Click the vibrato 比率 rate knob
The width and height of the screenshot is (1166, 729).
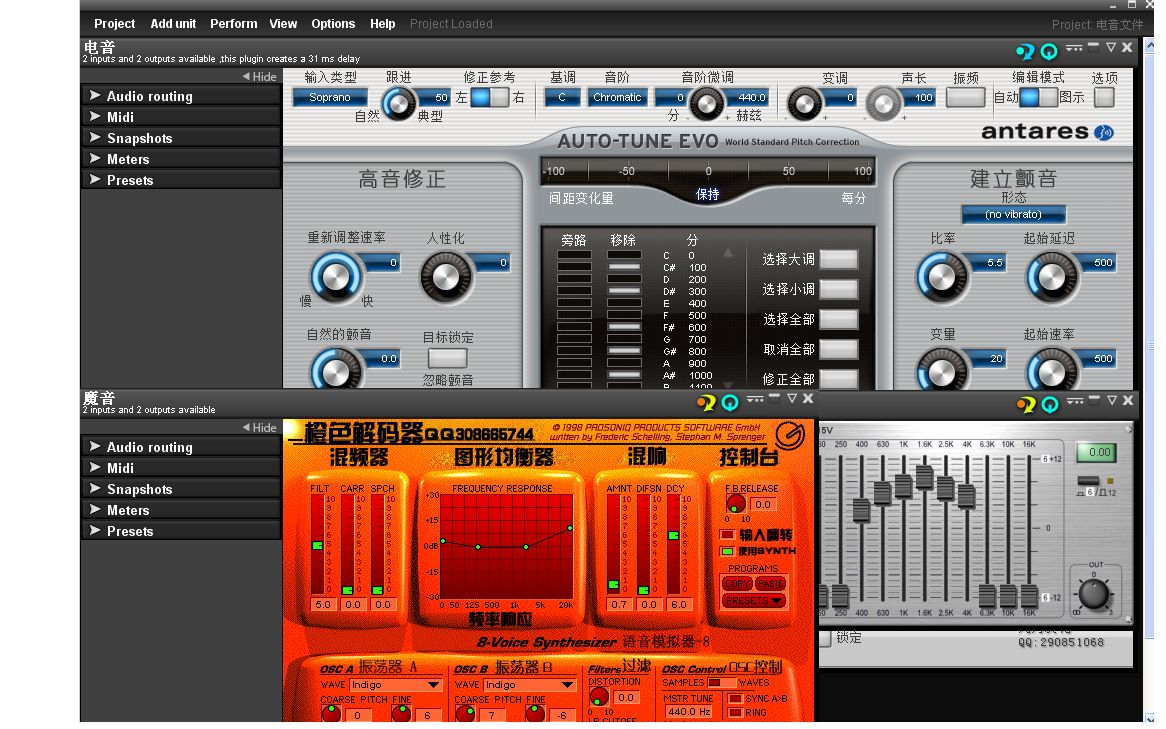click(941, 277)
